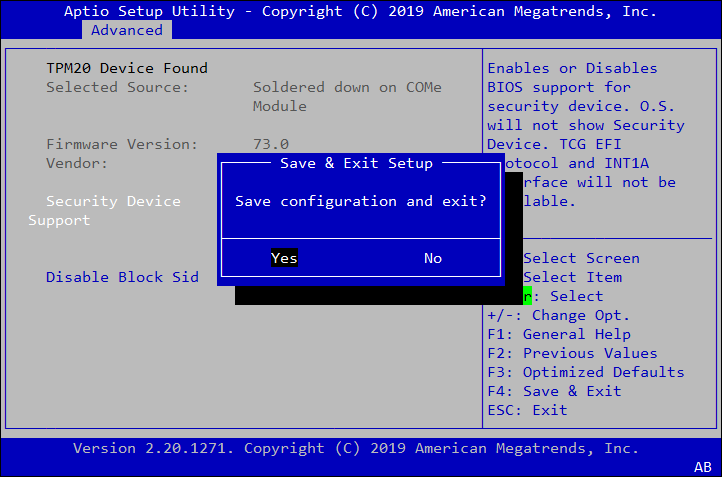This screenshot has height=477, width=722.
Task: Confirm with the Yes button
Action: point(284,258)
